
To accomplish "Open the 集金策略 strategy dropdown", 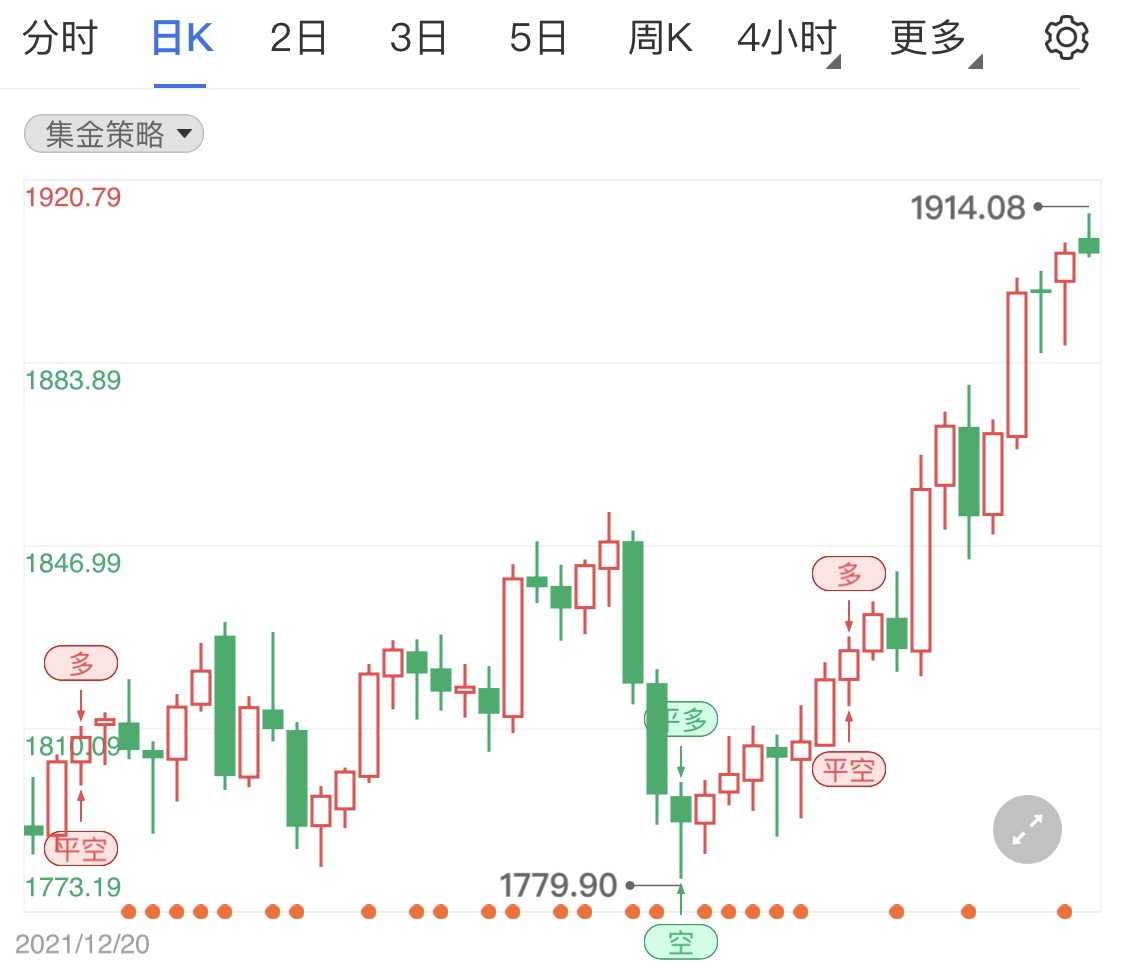I will (113, 134).
